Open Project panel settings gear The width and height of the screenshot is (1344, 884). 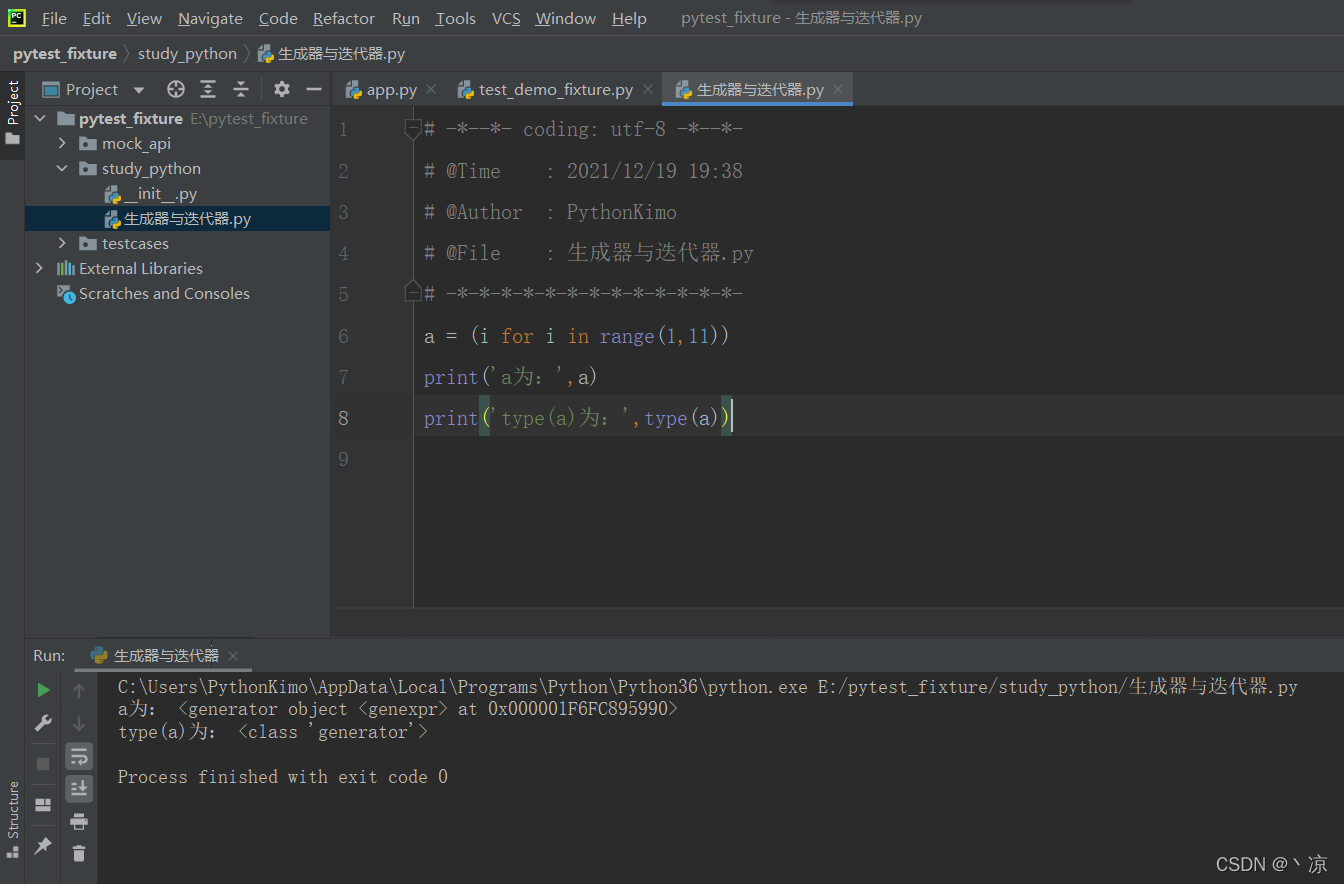pyautogui.click(x=282, y=89)
